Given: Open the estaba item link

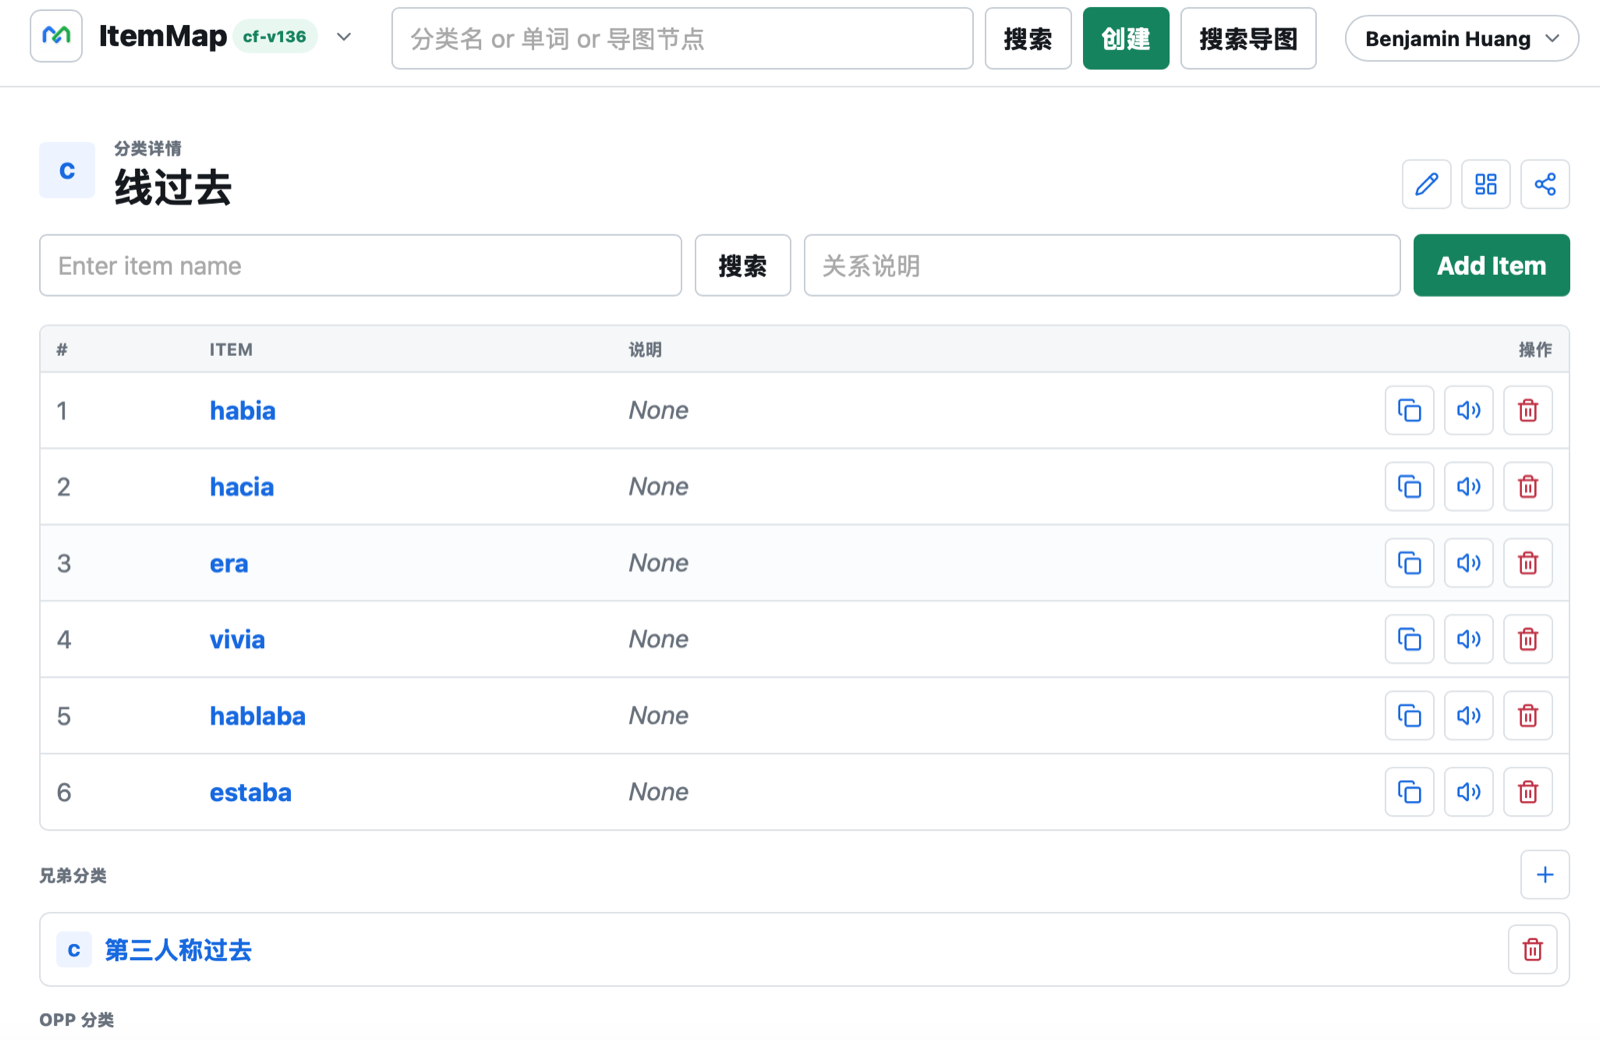Looking at the screenshot, I should pos(250,792).
